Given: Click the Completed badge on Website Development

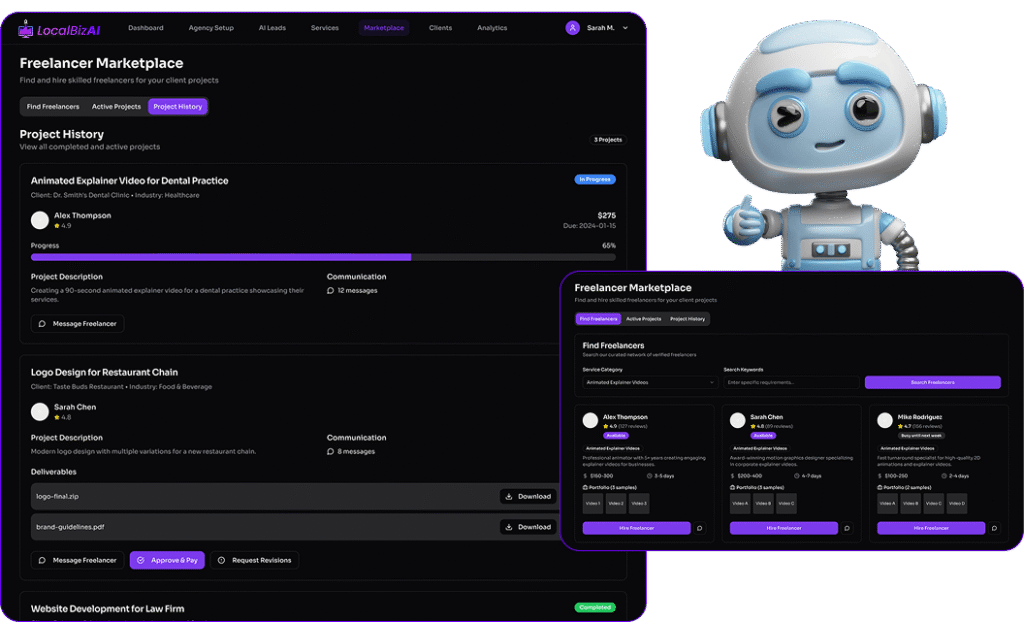Looking at the screenshot, I should 595,608.
